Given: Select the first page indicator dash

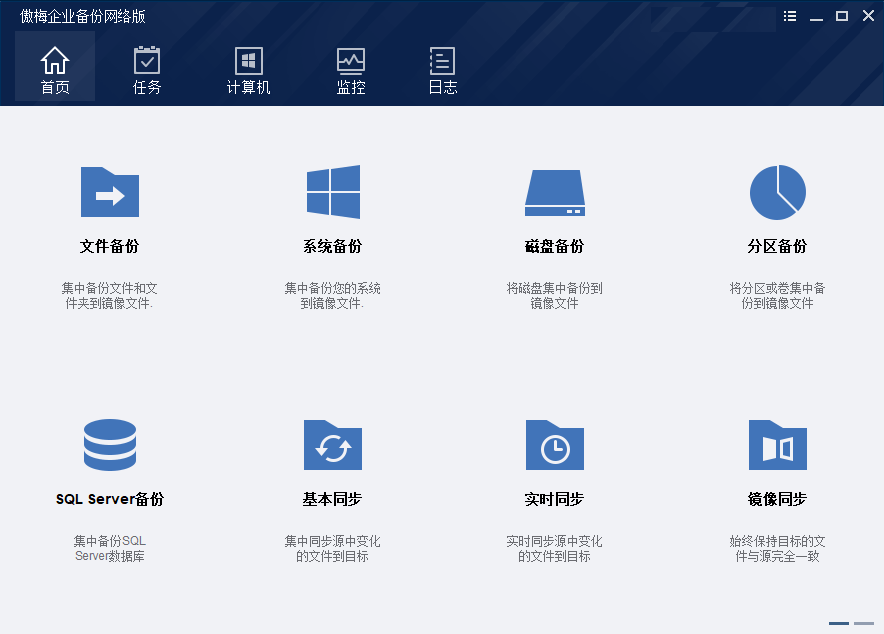Looking at the screenshot, I should pyautogui.click(x=839, y=623).
